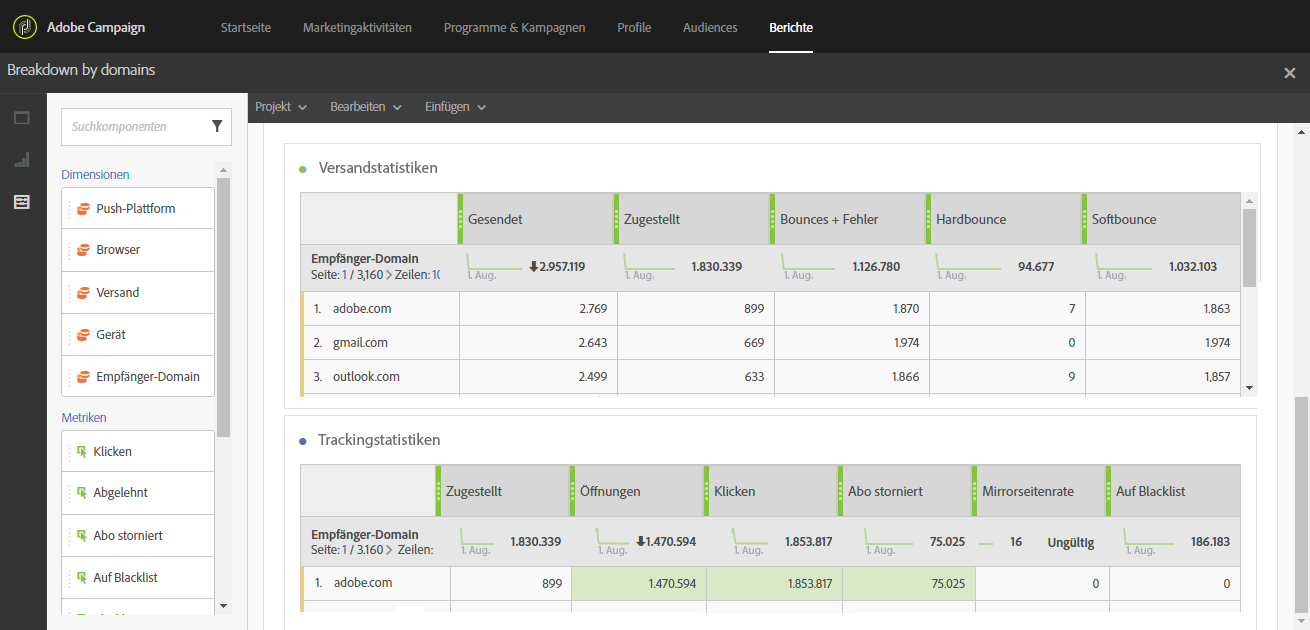The width and height of the screenshot is (1310, 630).
Task: Click the filter funnel icon in search
Action: (x=217, y=126)
